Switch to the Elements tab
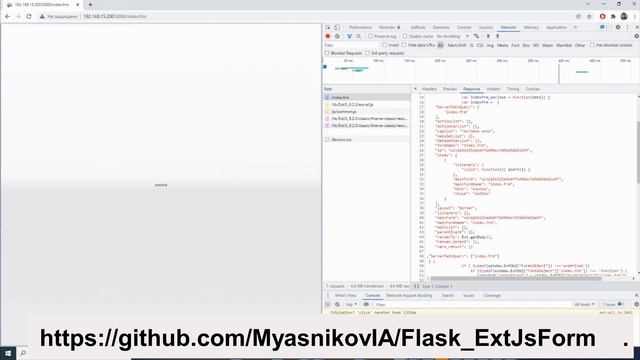Screen dimensions: 640x360 click(441, 27)
